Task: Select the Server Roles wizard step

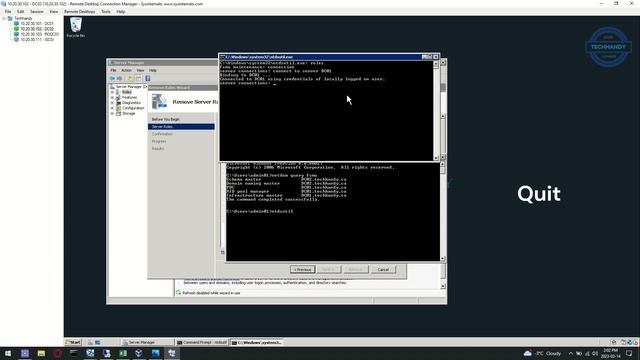Action: (181, 127)
